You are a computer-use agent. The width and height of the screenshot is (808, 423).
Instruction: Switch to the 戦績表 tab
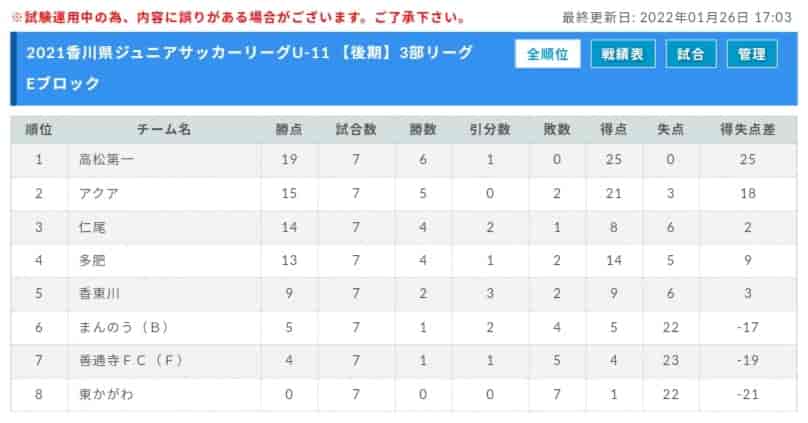(x=623, y=54)
